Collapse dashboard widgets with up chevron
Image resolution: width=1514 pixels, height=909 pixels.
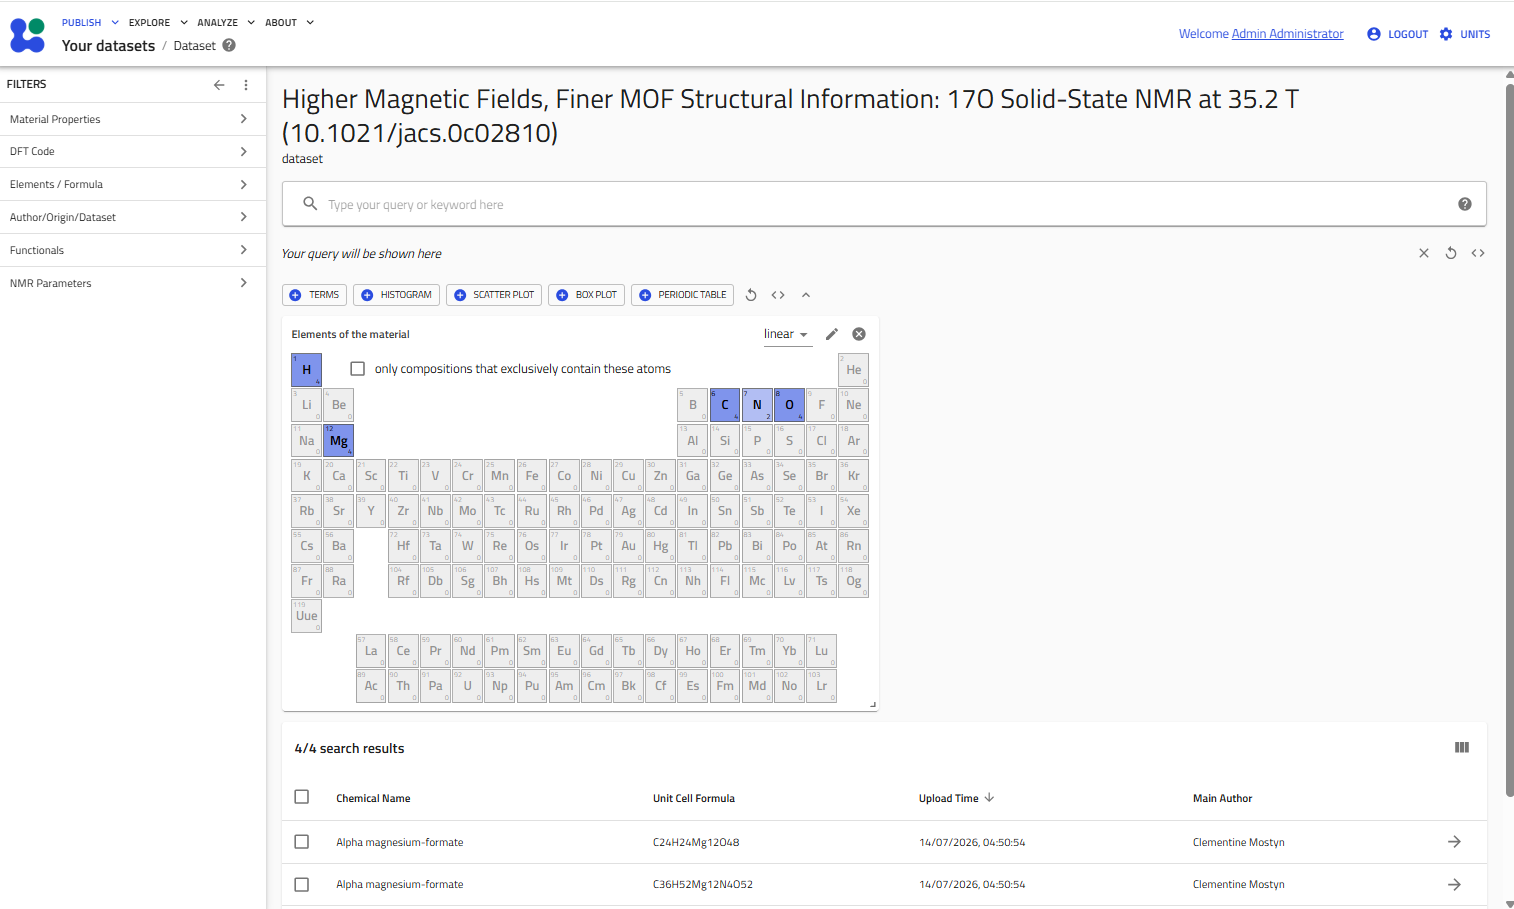pyautogui.click(x=806, y=295)
